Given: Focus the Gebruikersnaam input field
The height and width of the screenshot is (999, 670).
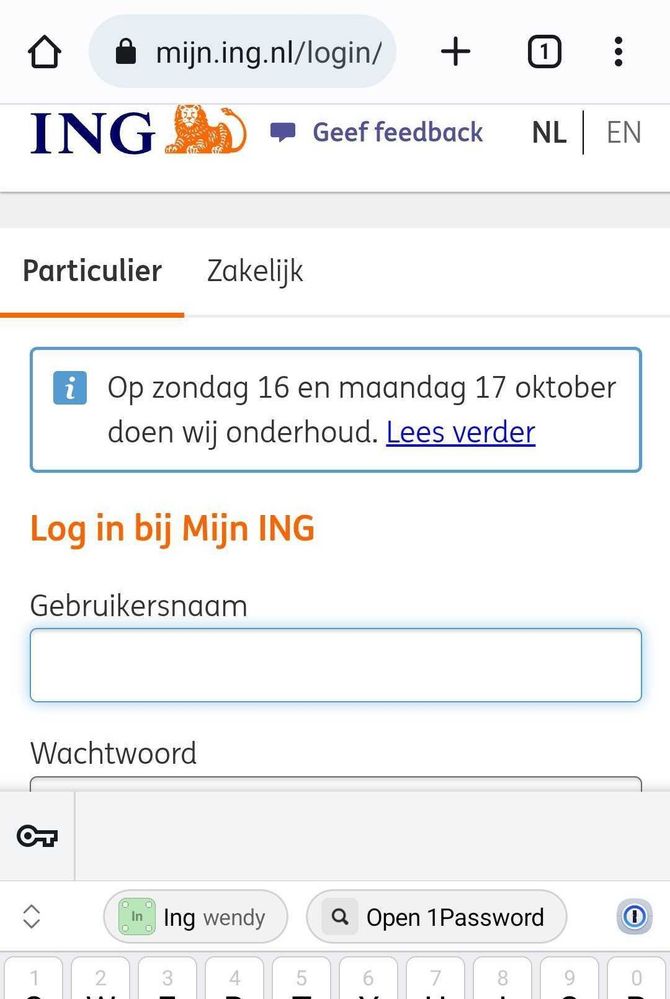Looking at the screenshot, I should click(x=335, y=665).
